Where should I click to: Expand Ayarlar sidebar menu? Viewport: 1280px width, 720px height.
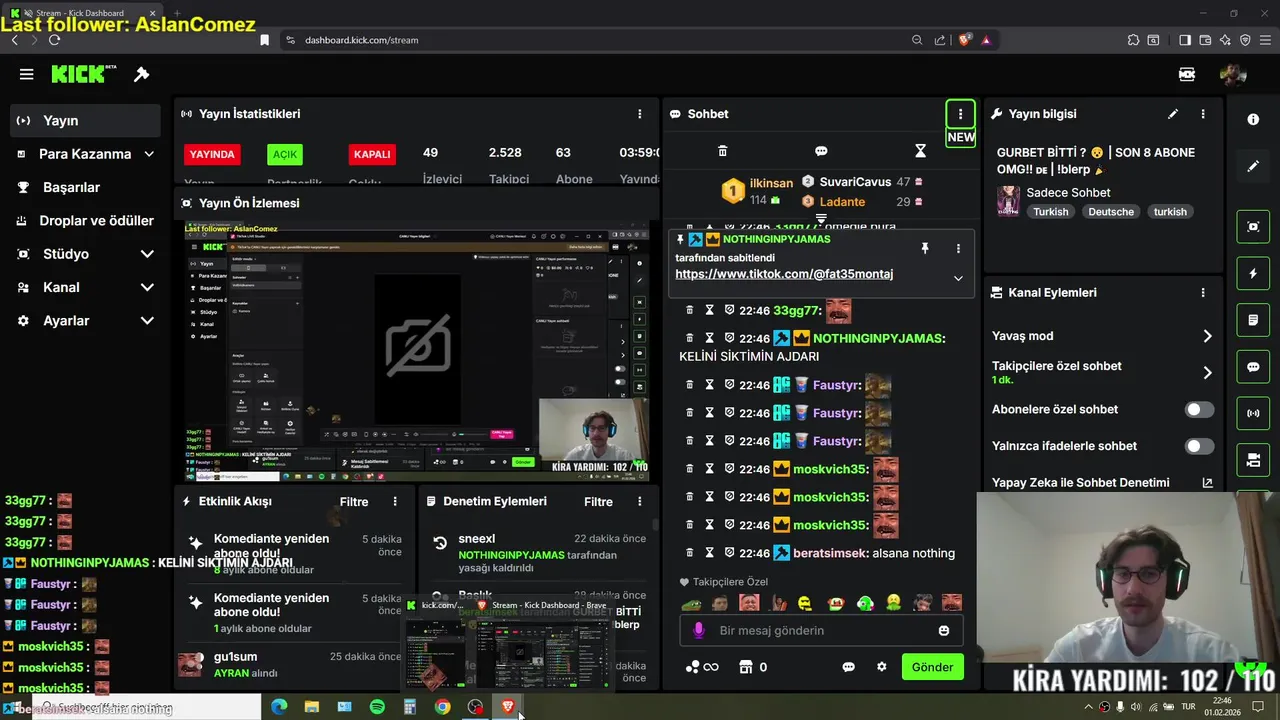point(147,321)
